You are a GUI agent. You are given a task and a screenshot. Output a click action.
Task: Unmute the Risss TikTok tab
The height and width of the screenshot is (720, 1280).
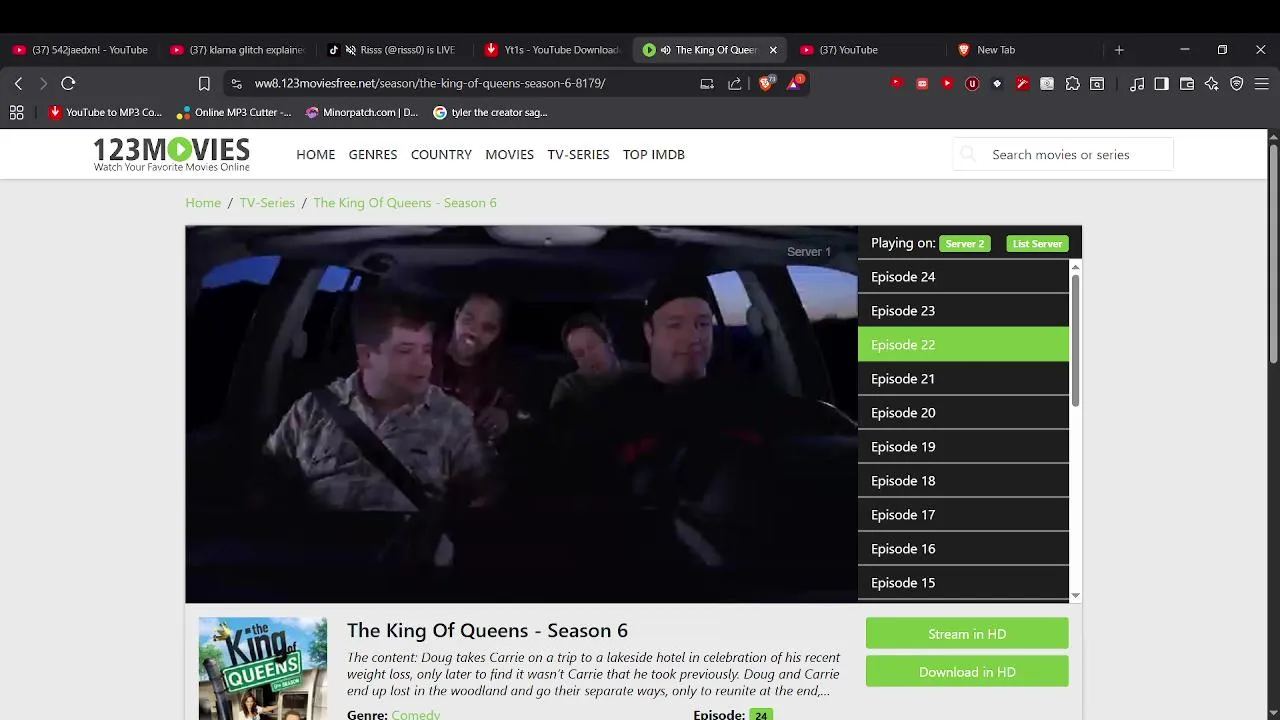click(351, 50)
